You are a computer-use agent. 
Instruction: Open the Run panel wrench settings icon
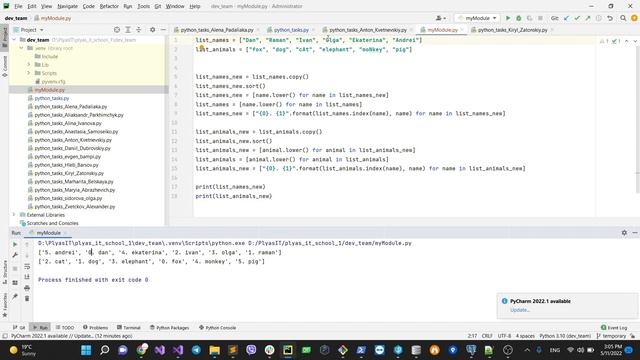pos(15,255)
